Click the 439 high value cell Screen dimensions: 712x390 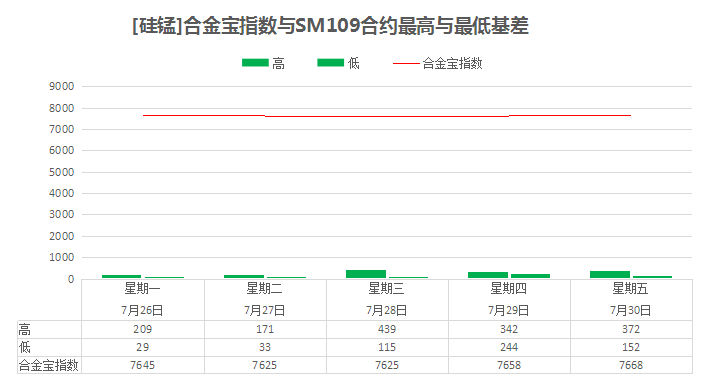coord(387,329)
